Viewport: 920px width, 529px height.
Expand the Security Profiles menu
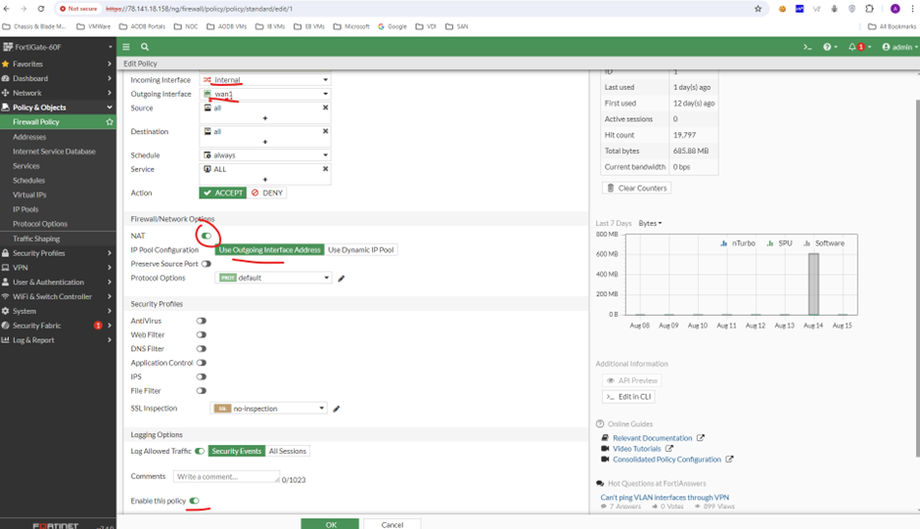coord(58,253)
